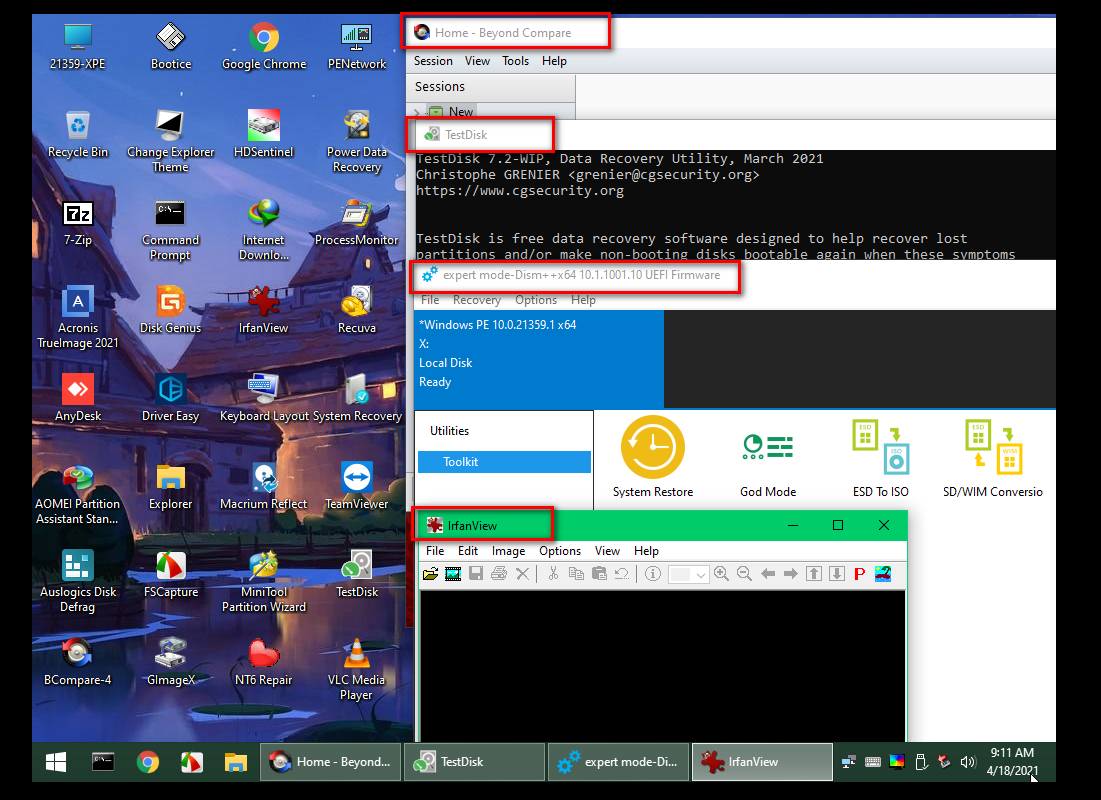Image resolution: width=1101 pixels, height=800 pixels.
Task: Click the Open file icon in IrfanView toolbar
Action: click(430, 574)
